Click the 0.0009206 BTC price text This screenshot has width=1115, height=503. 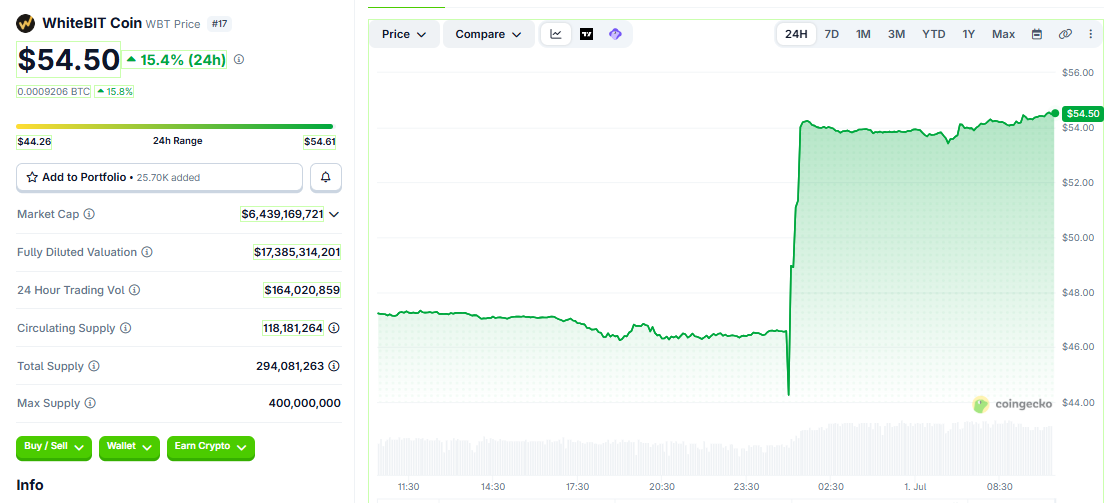[53, 92]
